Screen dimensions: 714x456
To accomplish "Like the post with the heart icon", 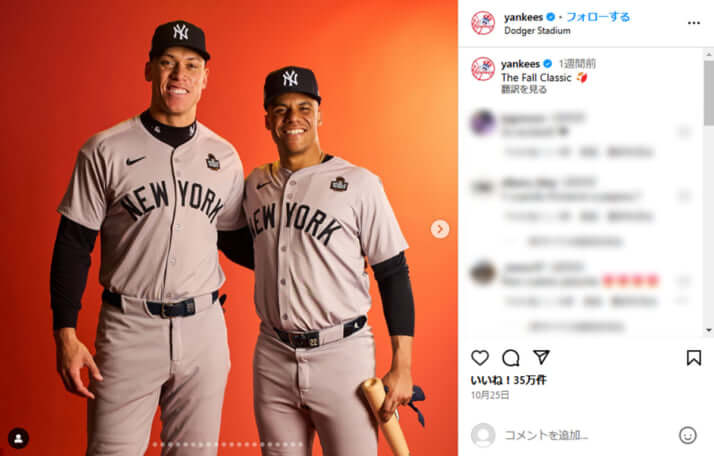I will click(480, 358).
